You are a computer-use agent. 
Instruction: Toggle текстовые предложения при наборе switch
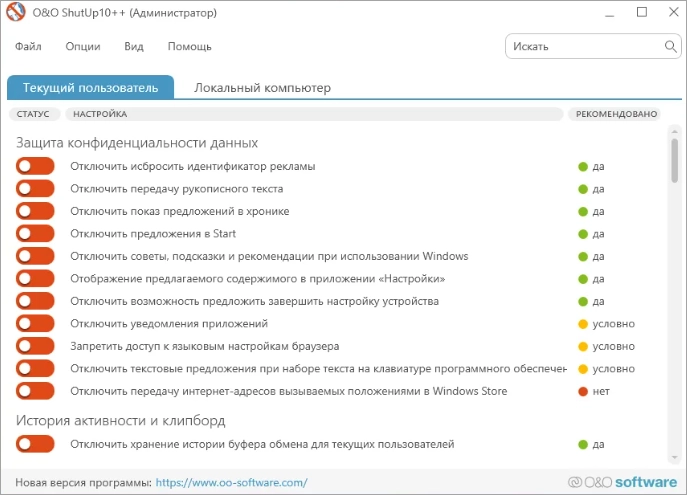pos(35,368)
